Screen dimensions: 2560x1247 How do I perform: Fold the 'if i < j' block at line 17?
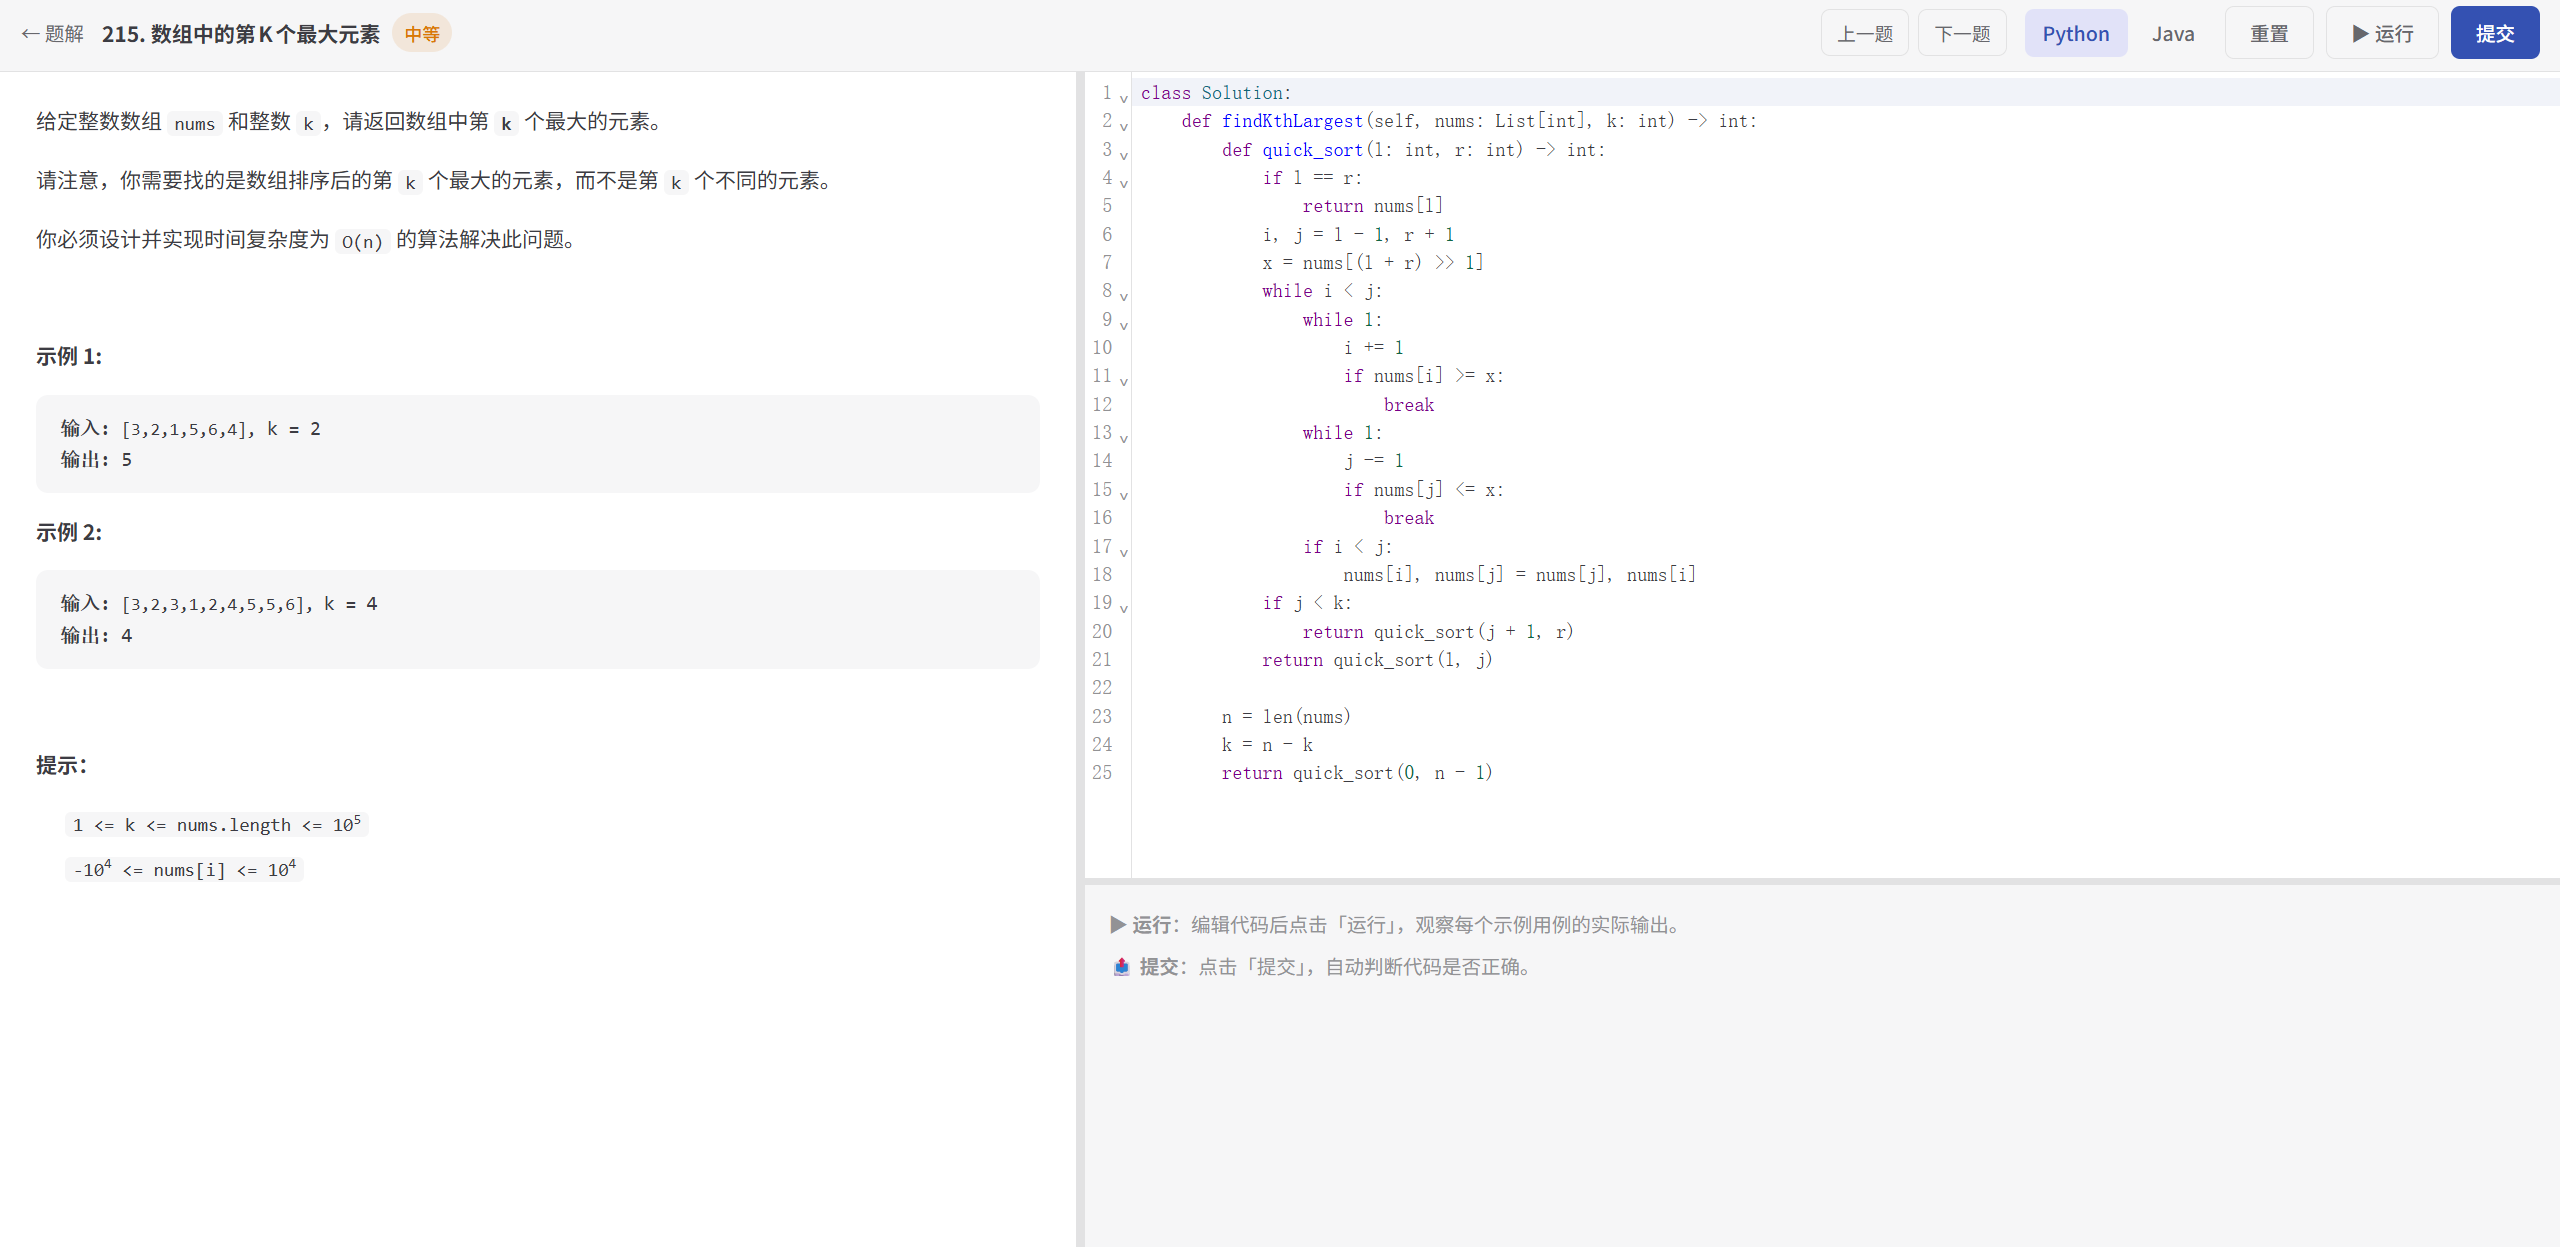(1124, 552)
